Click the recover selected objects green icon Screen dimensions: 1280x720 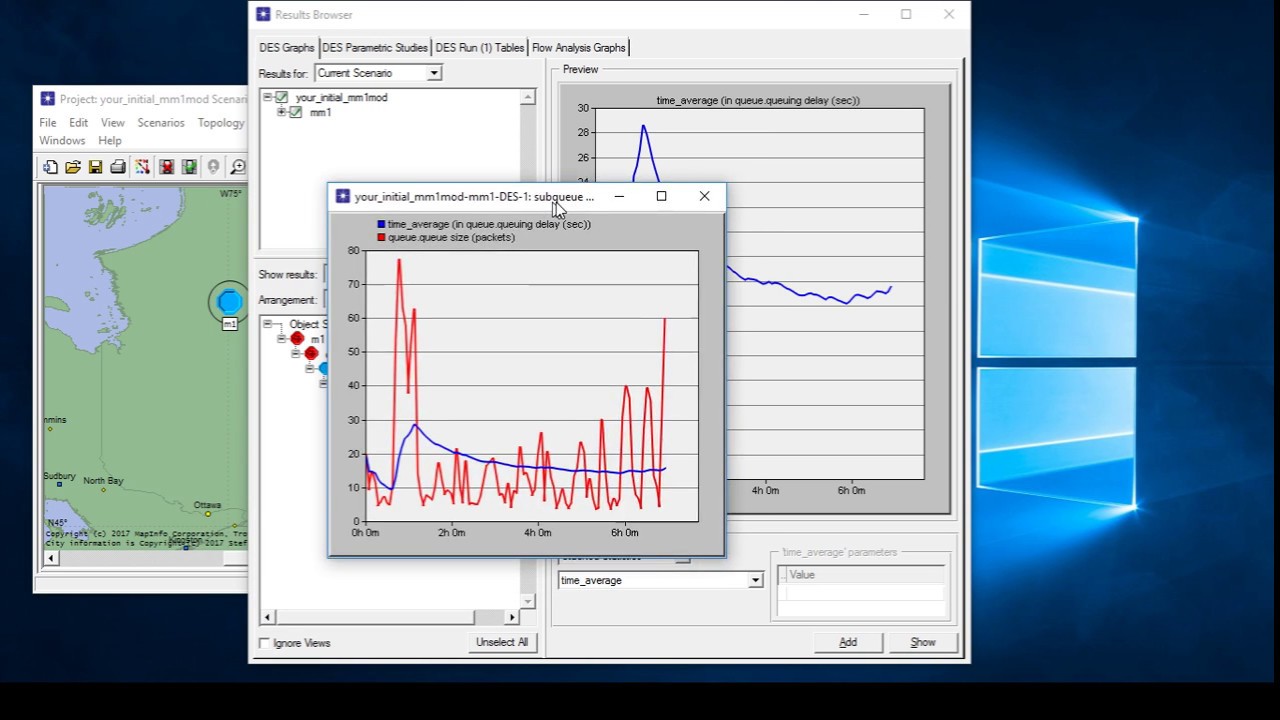tap(189, 167)
